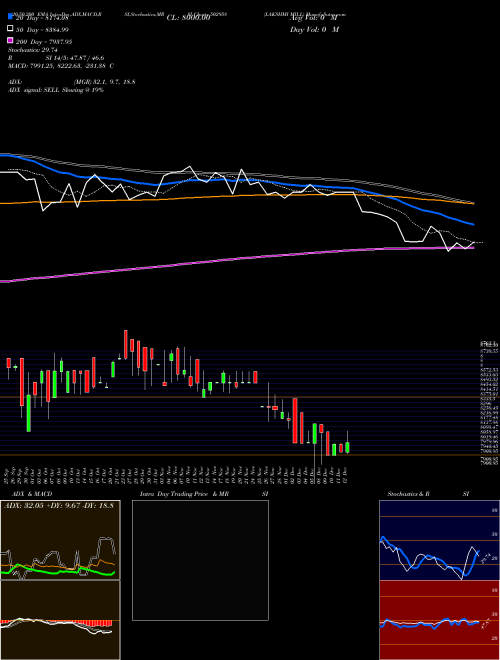The height and width of the screenshot is (660, 500).
Task: Click the 'Avg Vol: 0 M' label
Action: click(314, 18)
